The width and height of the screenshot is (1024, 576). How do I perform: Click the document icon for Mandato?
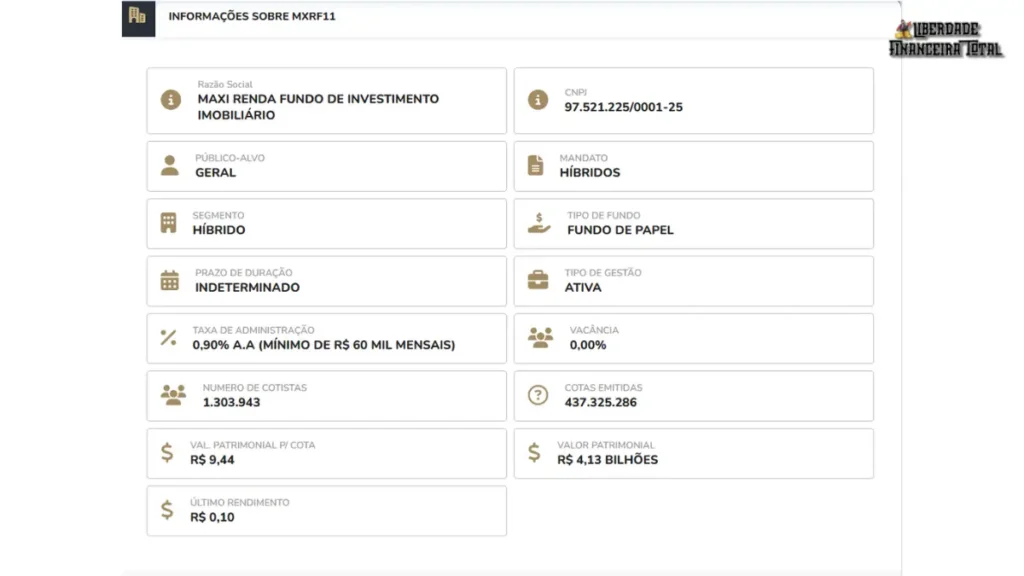[536, 165]
